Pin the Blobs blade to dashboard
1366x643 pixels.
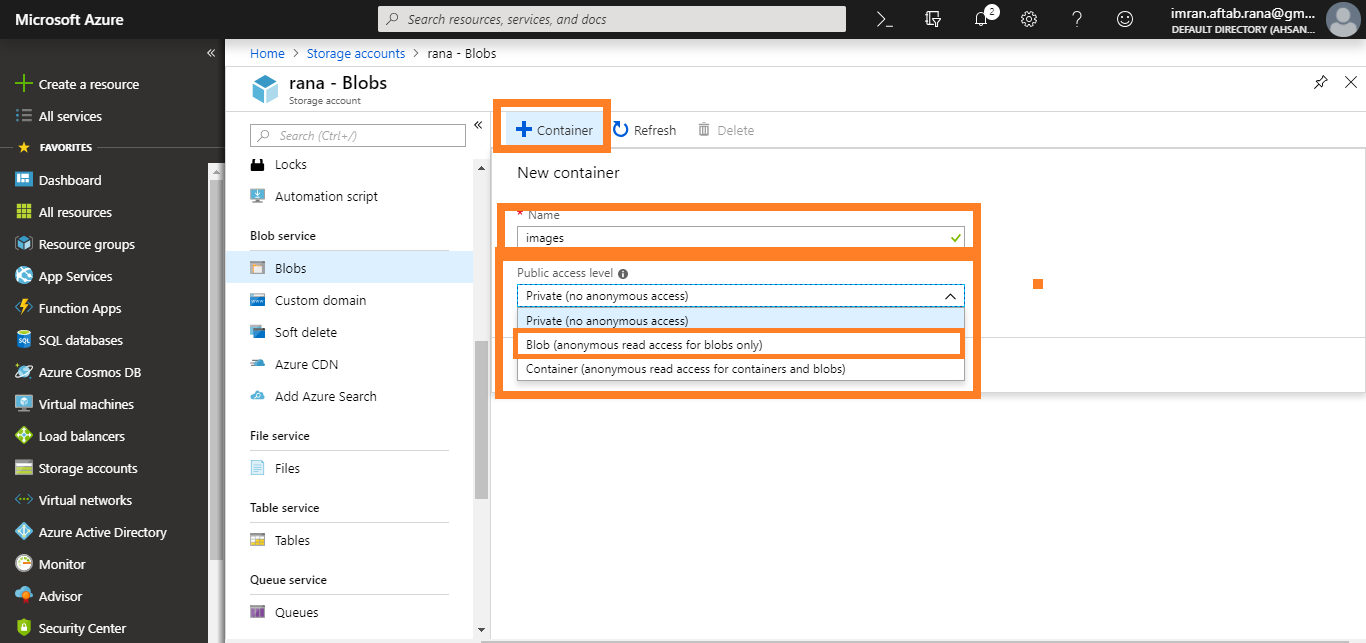1320,82
